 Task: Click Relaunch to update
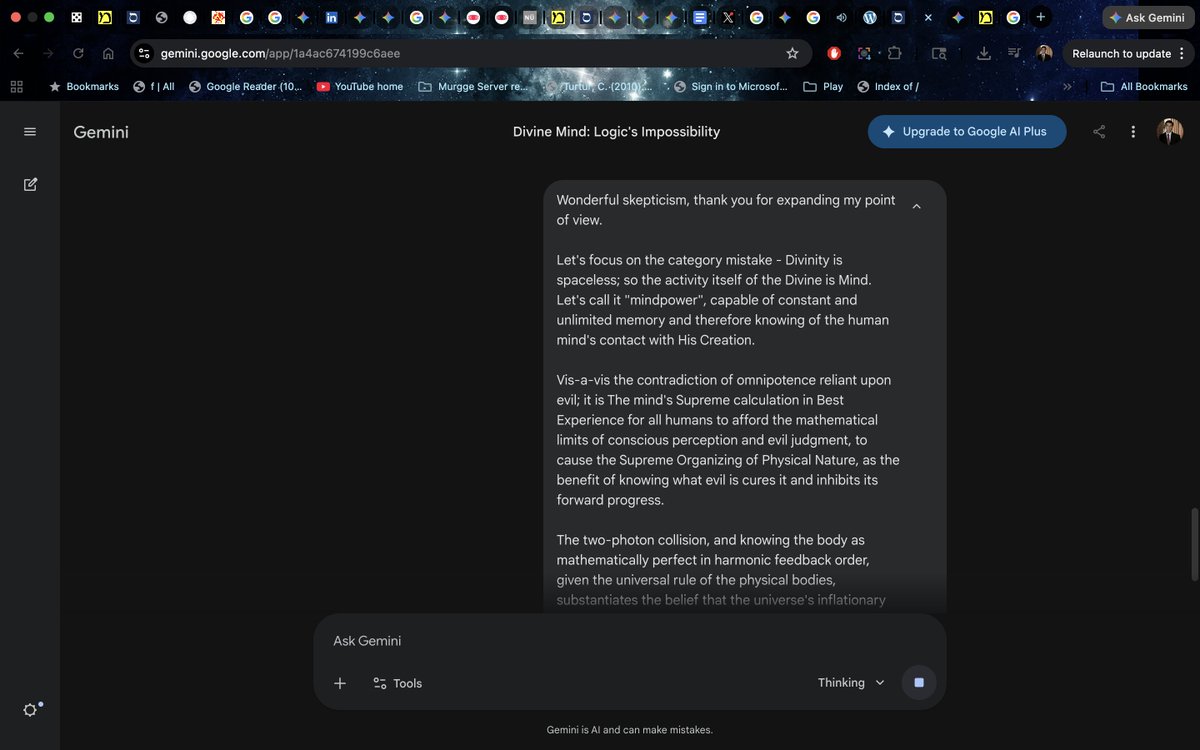(x=1121, y=54)
